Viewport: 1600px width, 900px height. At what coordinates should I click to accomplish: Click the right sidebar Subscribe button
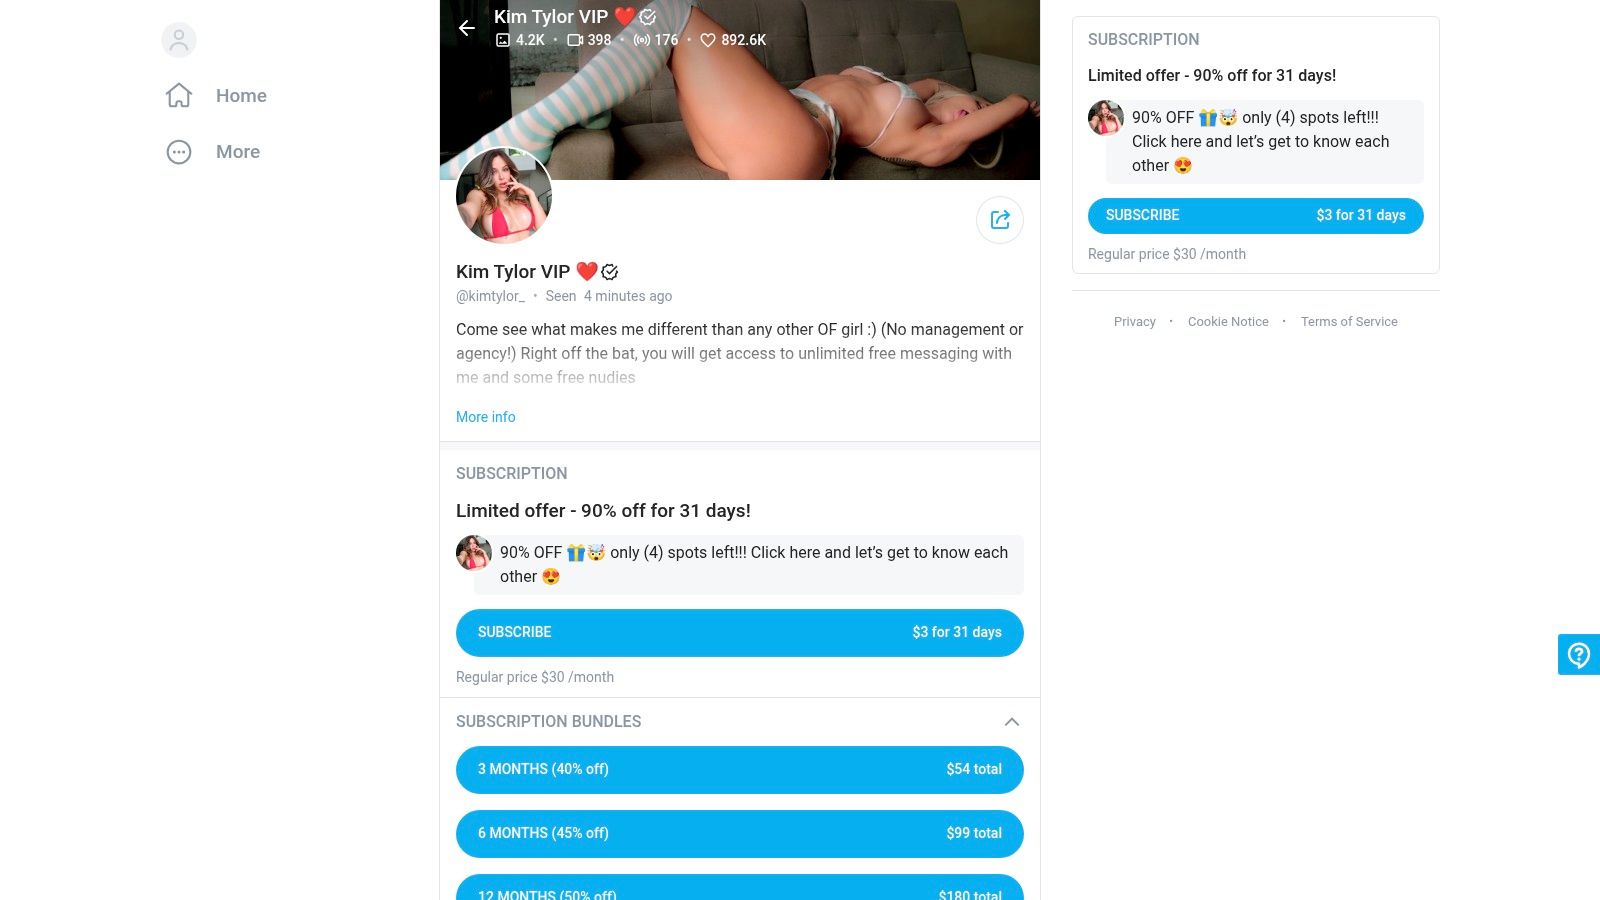pos(1256,216)
